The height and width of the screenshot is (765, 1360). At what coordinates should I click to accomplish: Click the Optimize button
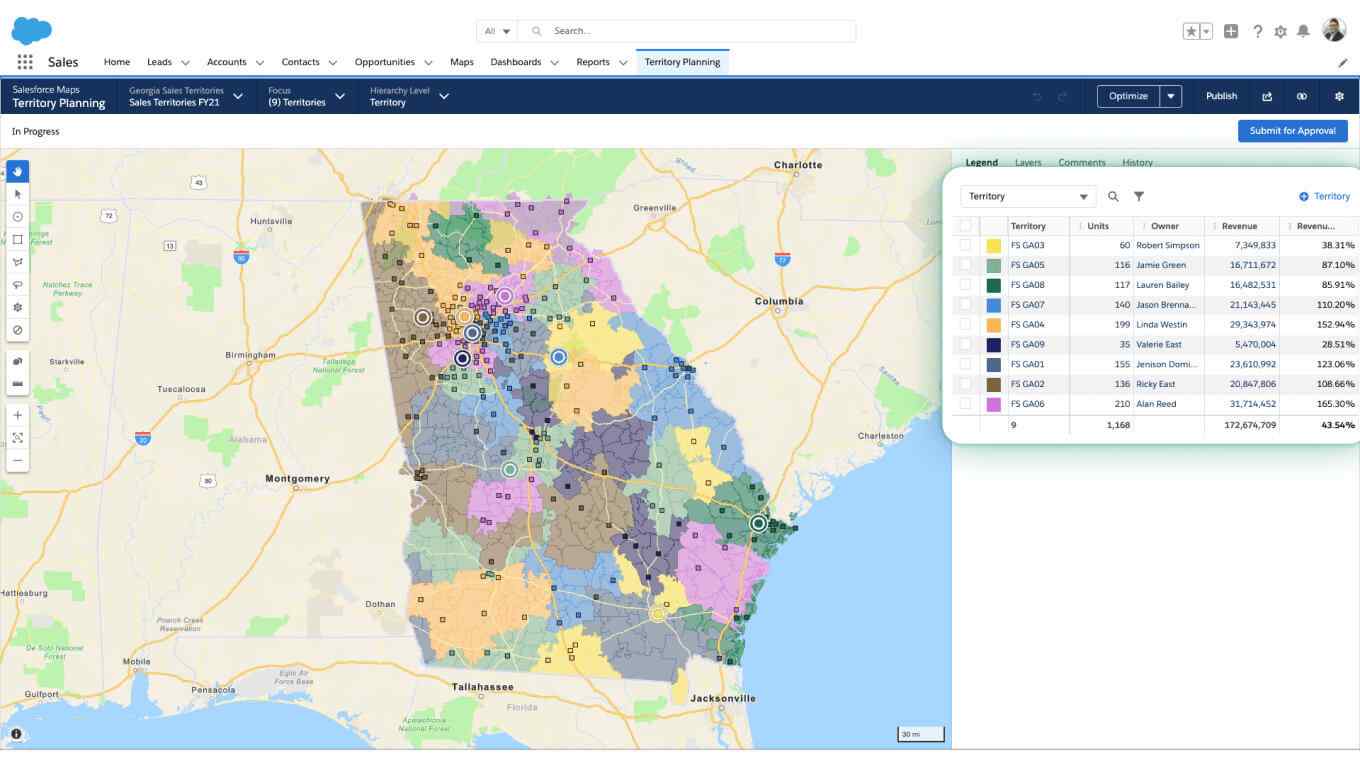(1128, 96)
